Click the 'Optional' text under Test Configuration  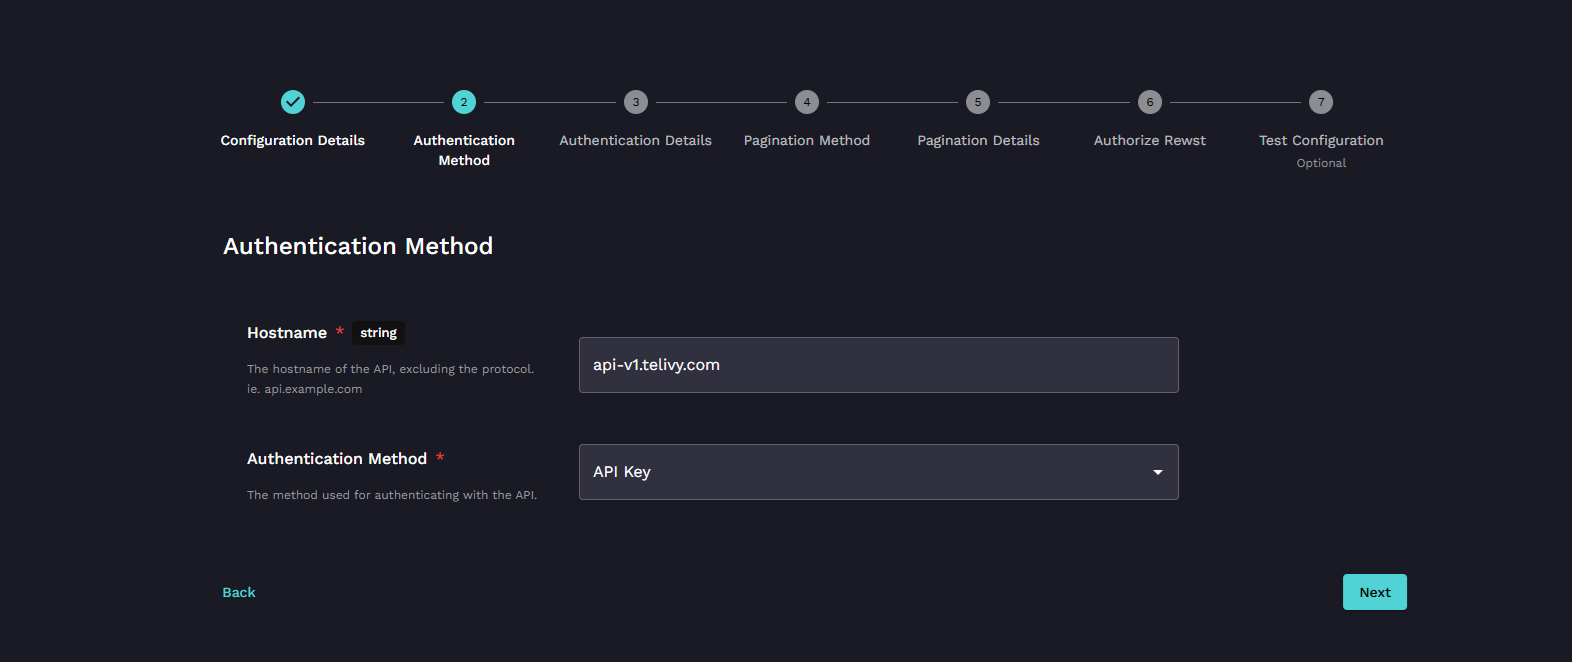1321,163
